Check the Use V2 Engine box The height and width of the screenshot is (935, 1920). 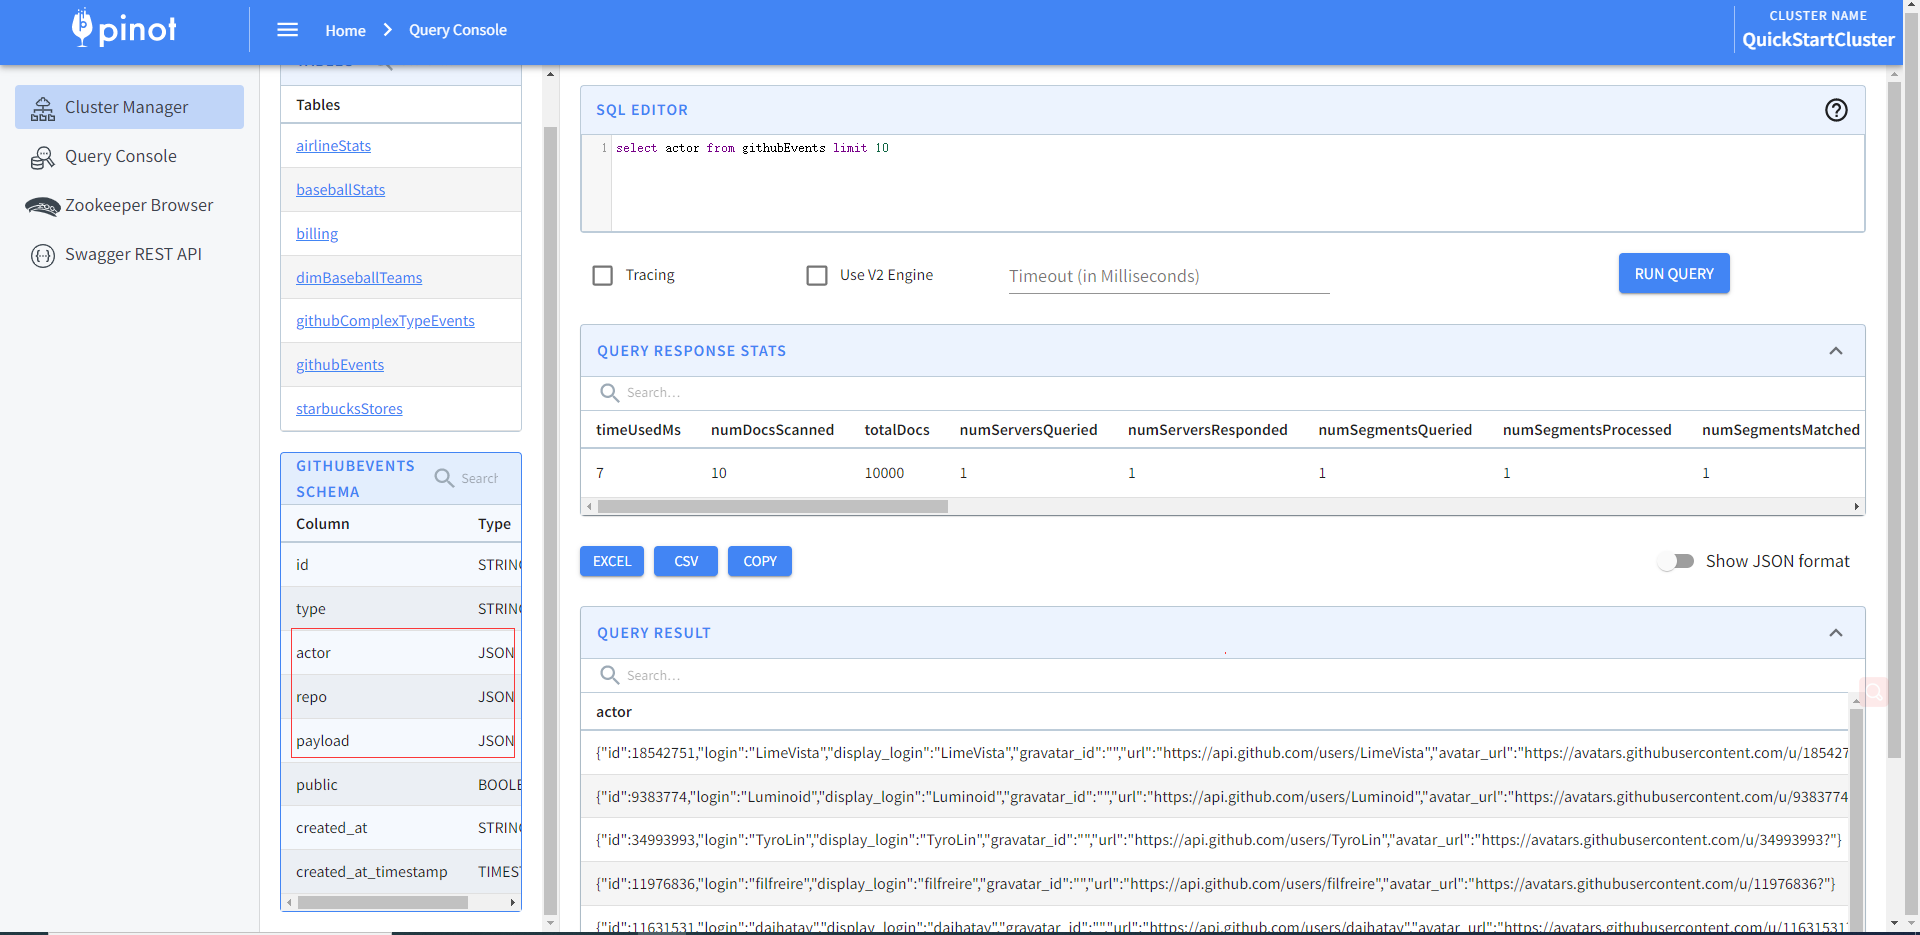click(817, 275)
